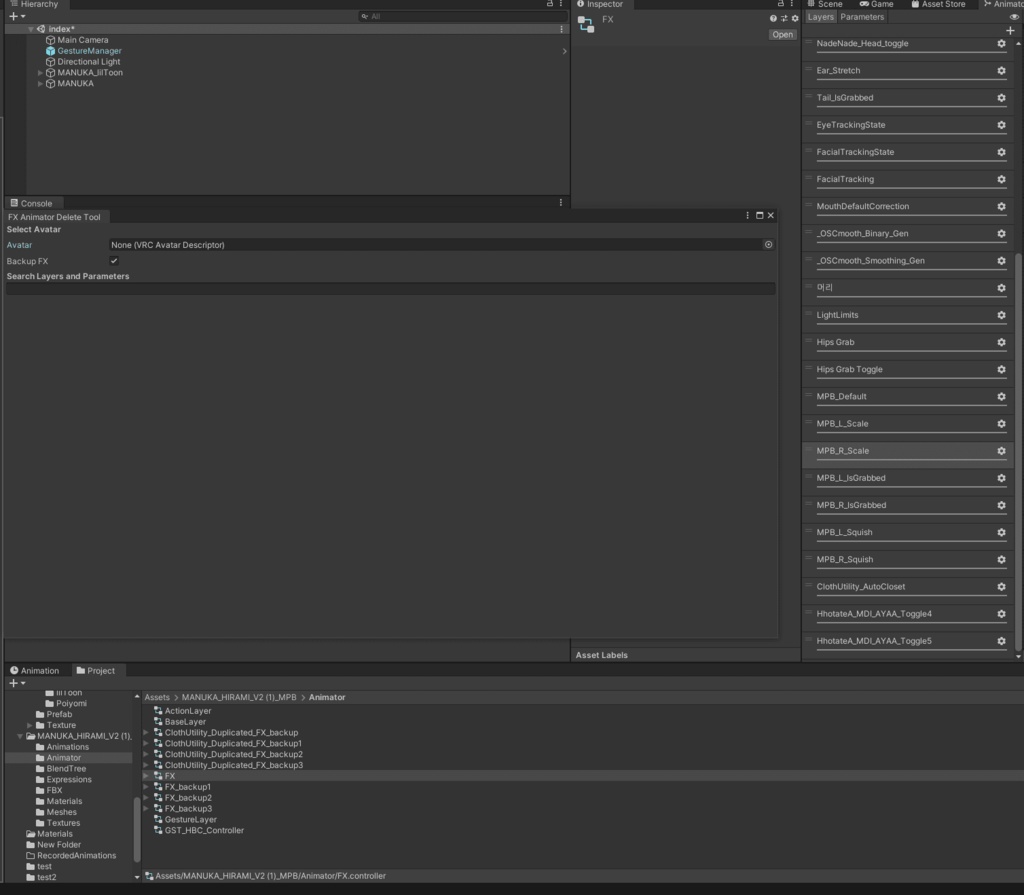Select the FX animator controller in the Project panel
The image size is (1024, 895).
[168, 775]
